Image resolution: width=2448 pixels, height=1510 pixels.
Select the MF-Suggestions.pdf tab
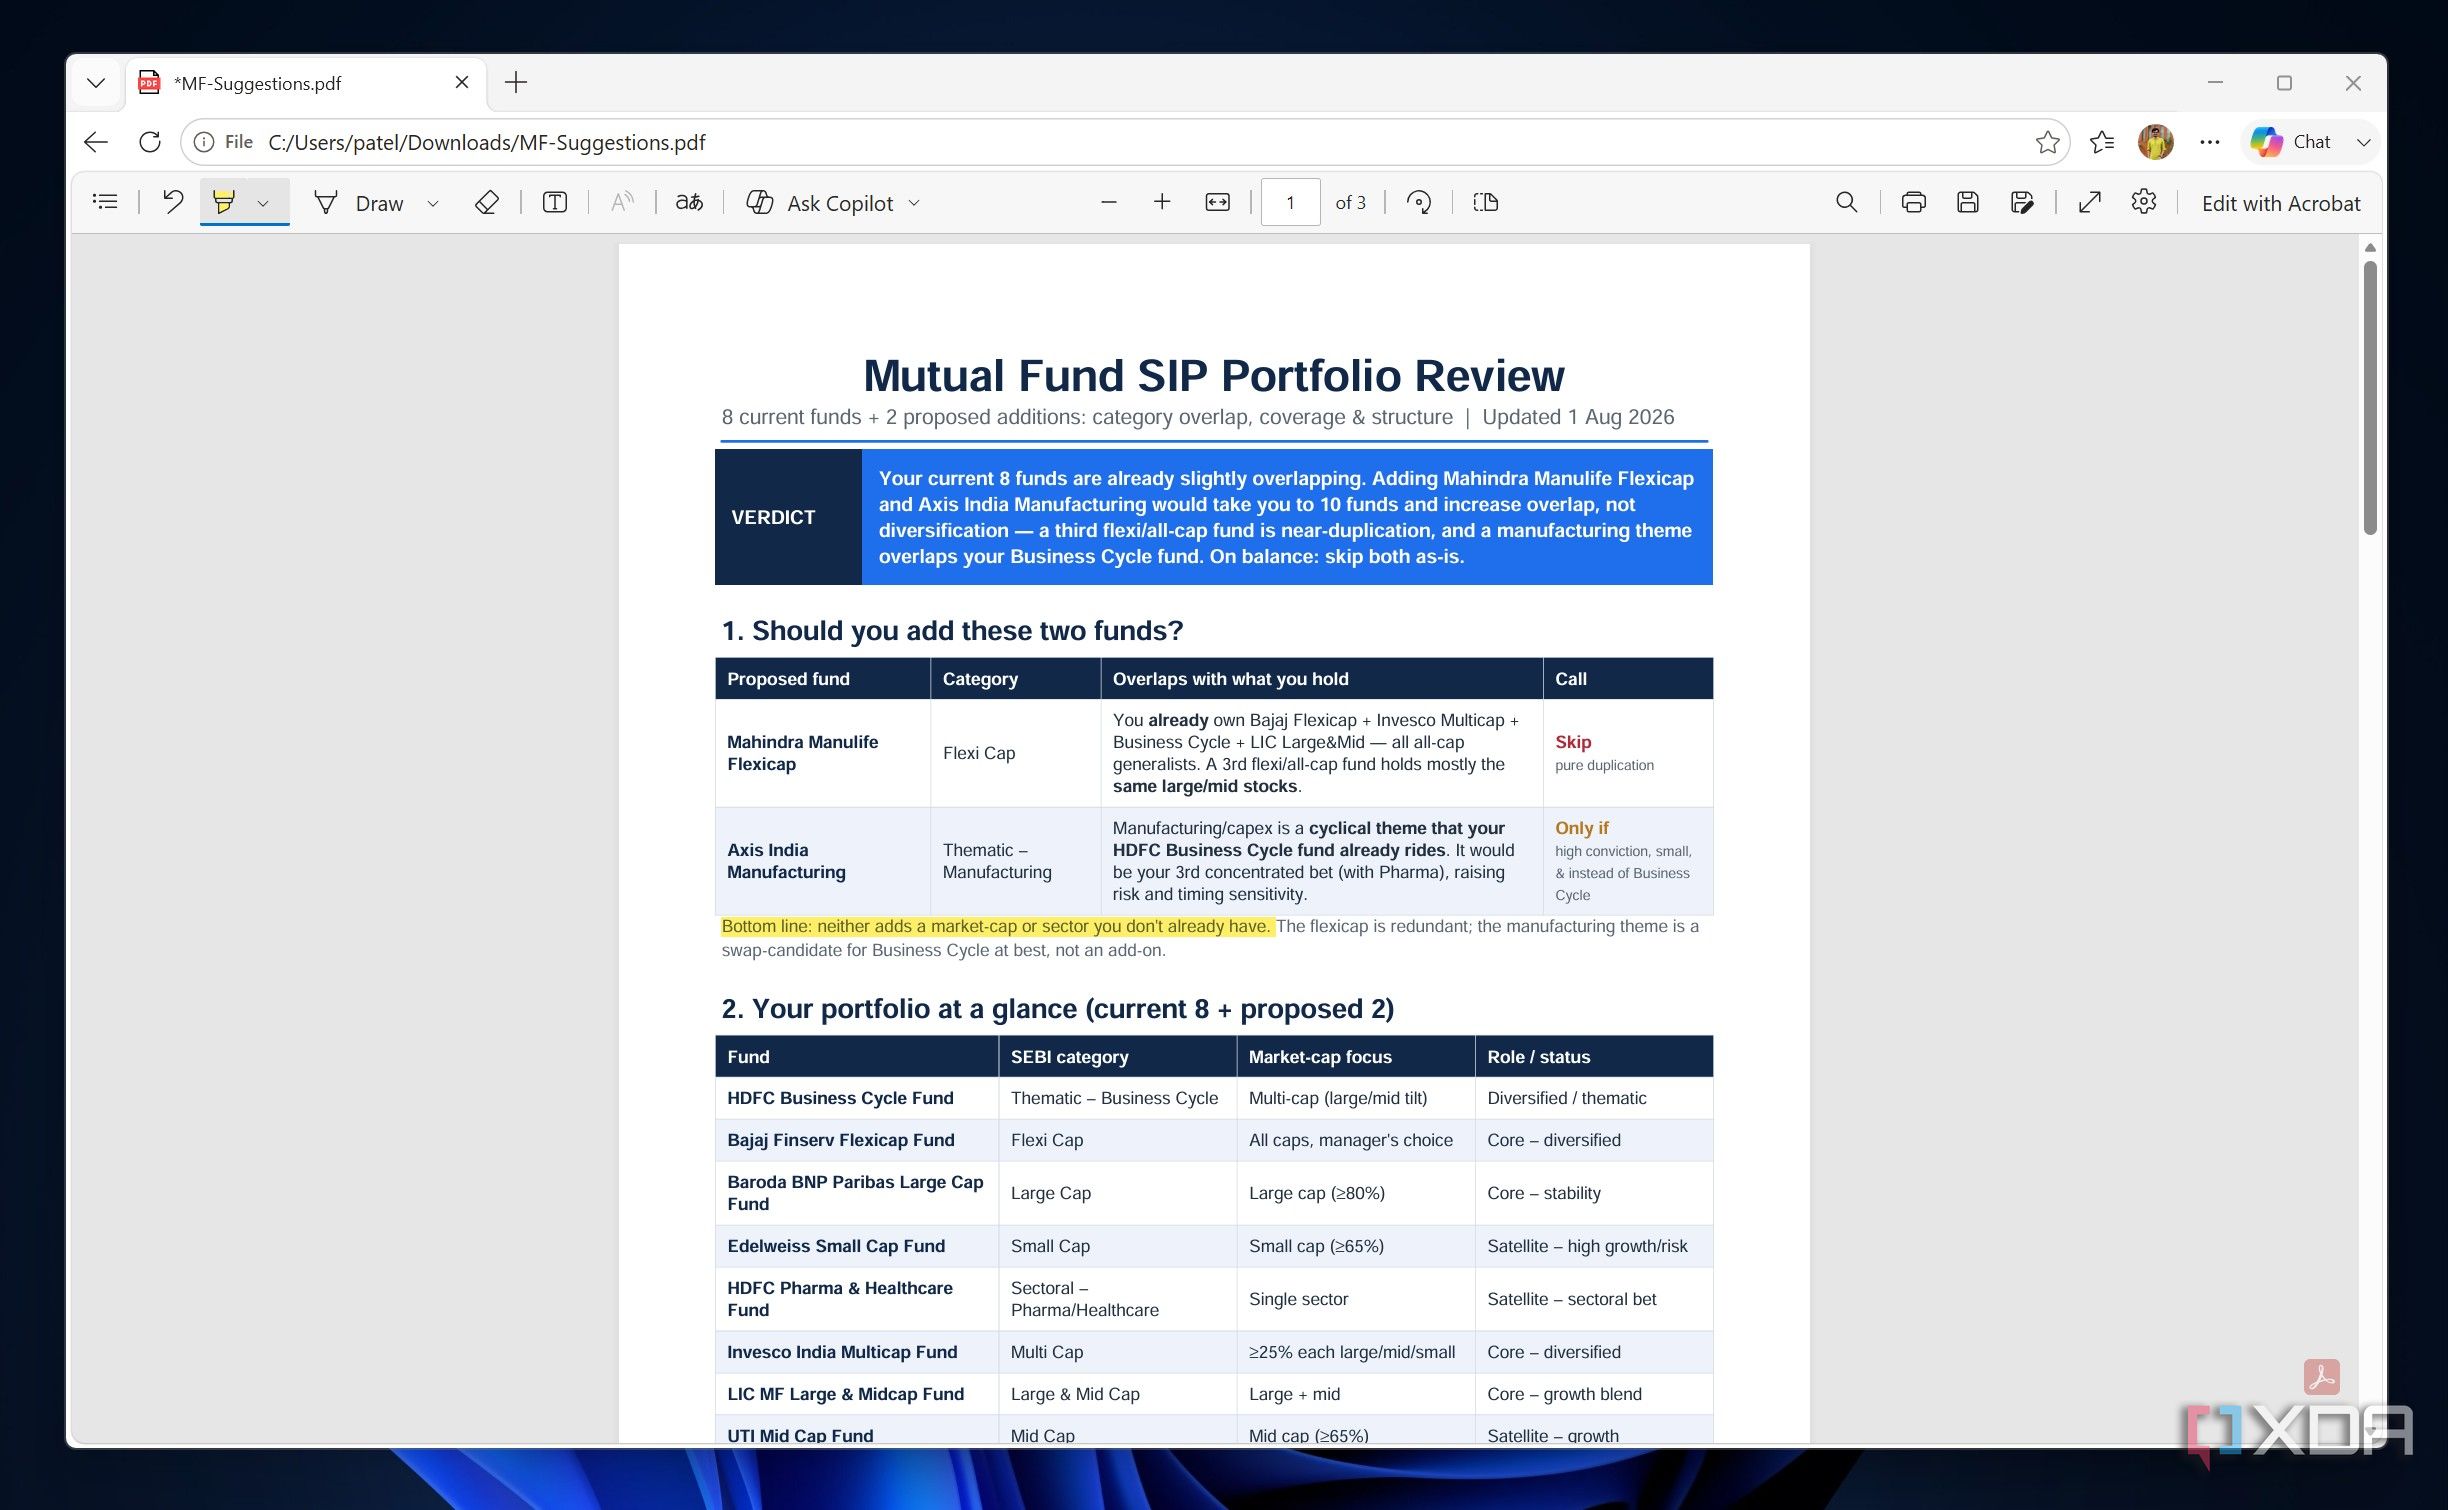[x=305, y=83]
